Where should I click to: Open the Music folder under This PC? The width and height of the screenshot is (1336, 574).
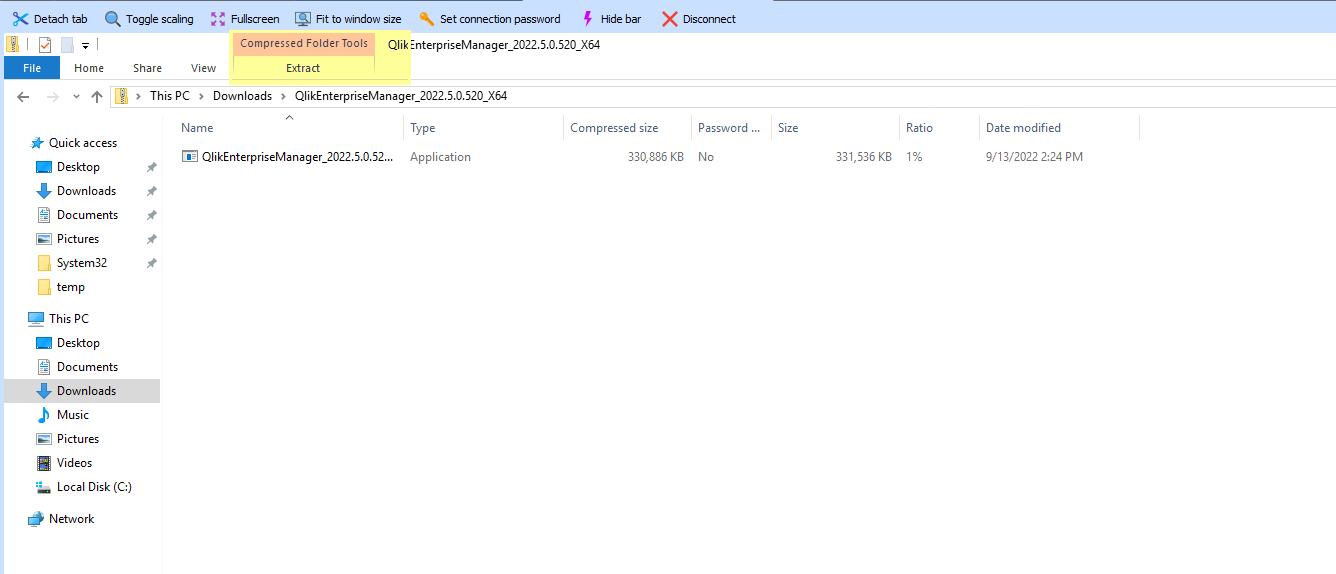pos(73,415)
